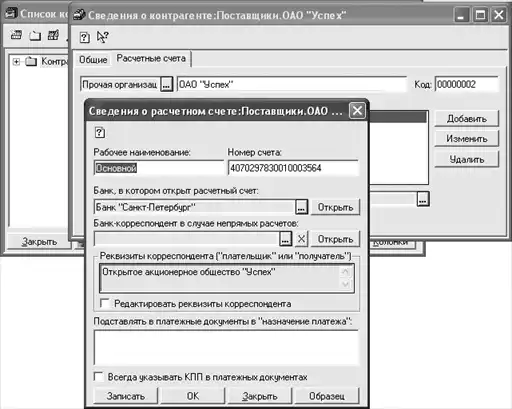Click the third toolbar icon in the Список window
Viewport: 512px width, 409px height.
point(53,35)
